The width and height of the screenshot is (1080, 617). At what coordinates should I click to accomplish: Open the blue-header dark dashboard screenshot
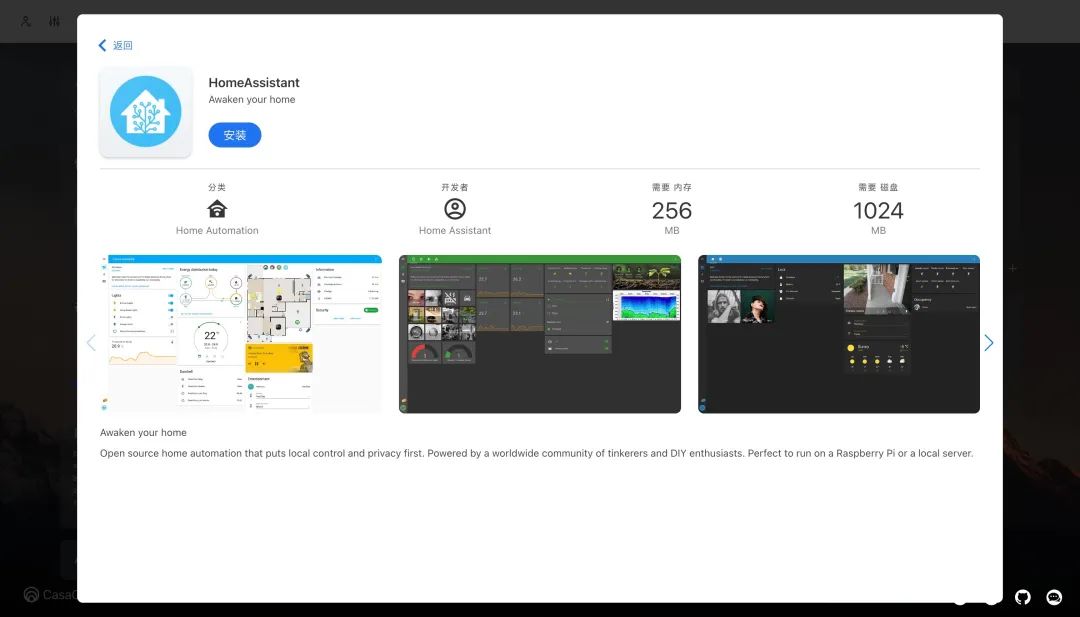click(x=839, y=334)
